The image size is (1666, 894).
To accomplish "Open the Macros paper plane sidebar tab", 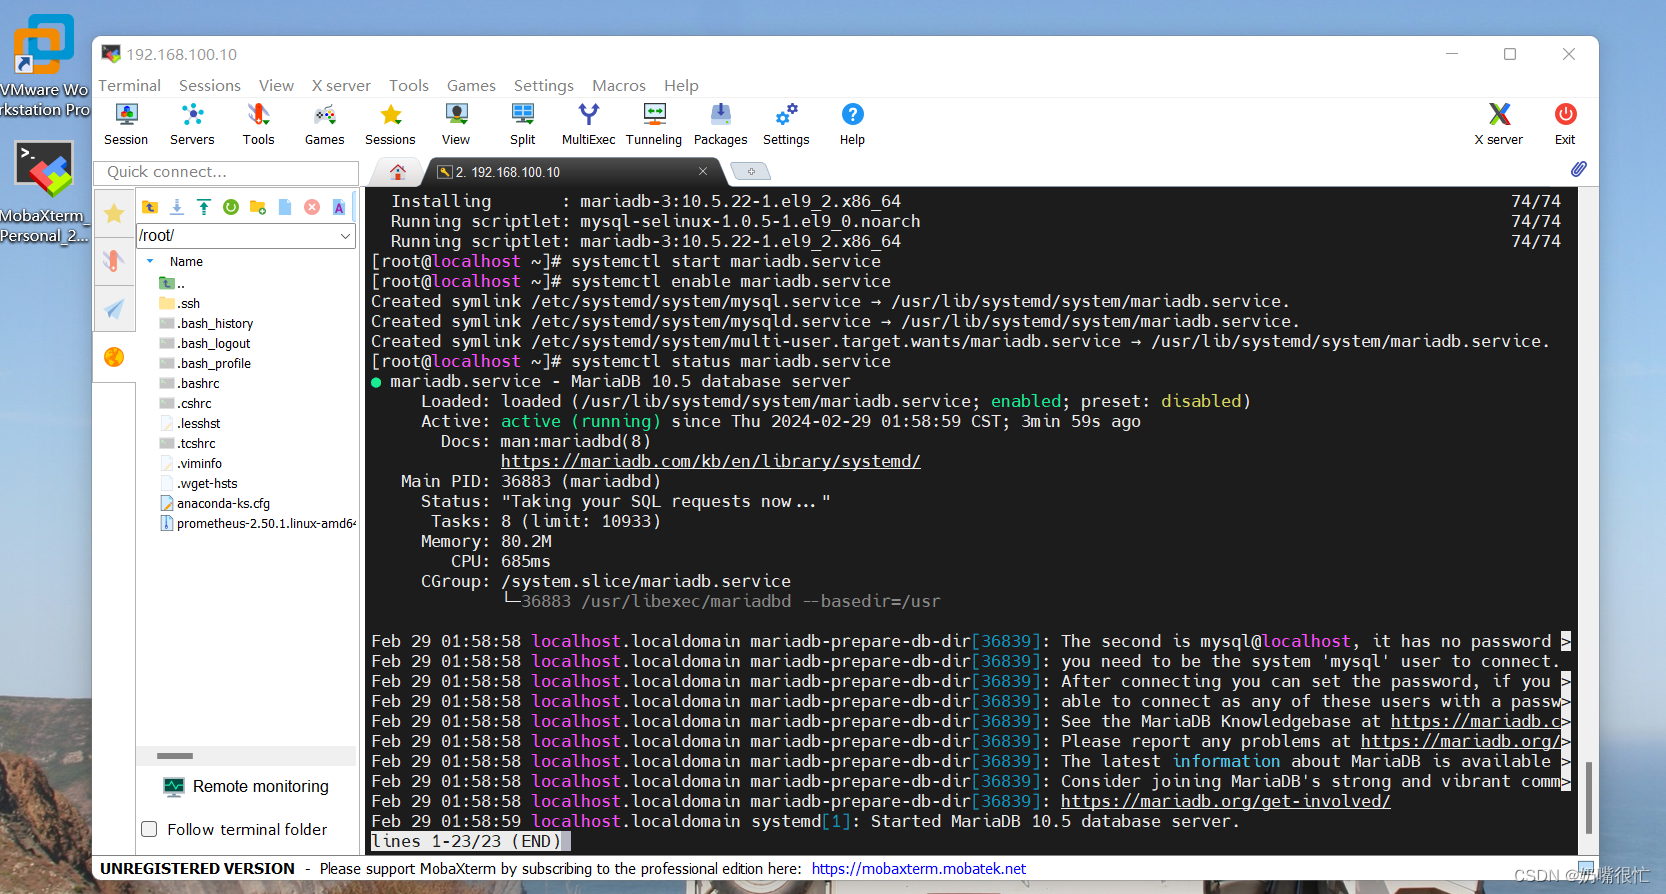I will [x=114, y=309].
